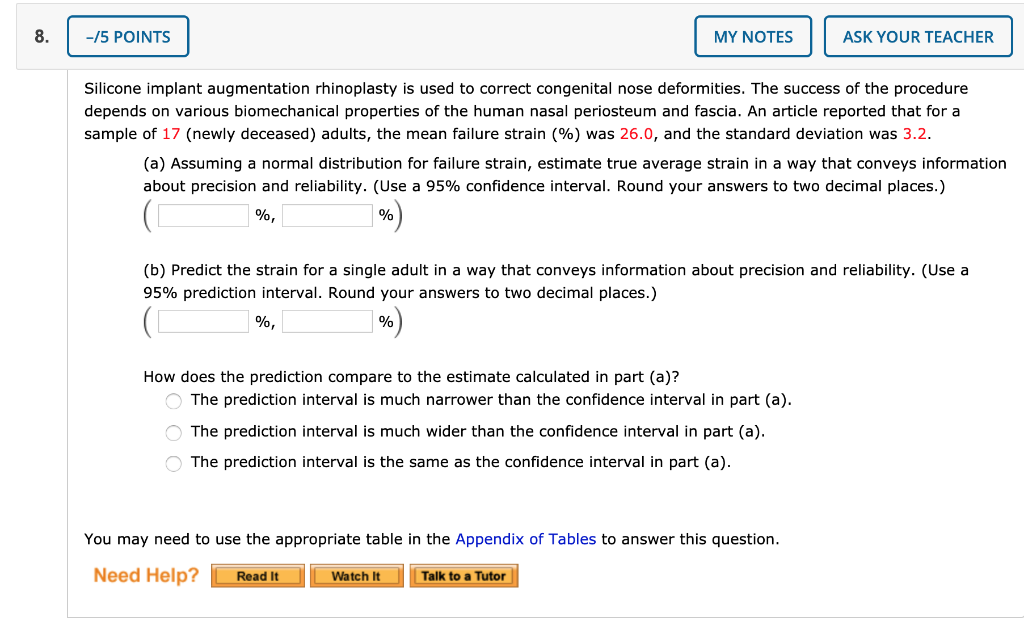
Task: Click the -/5 POINTS score button
Action: click(127, 36)
